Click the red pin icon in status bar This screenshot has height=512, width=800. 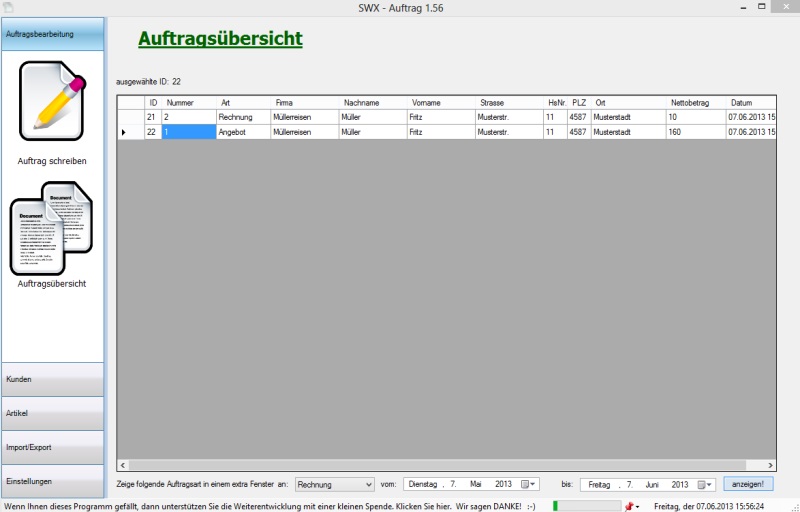629,506
